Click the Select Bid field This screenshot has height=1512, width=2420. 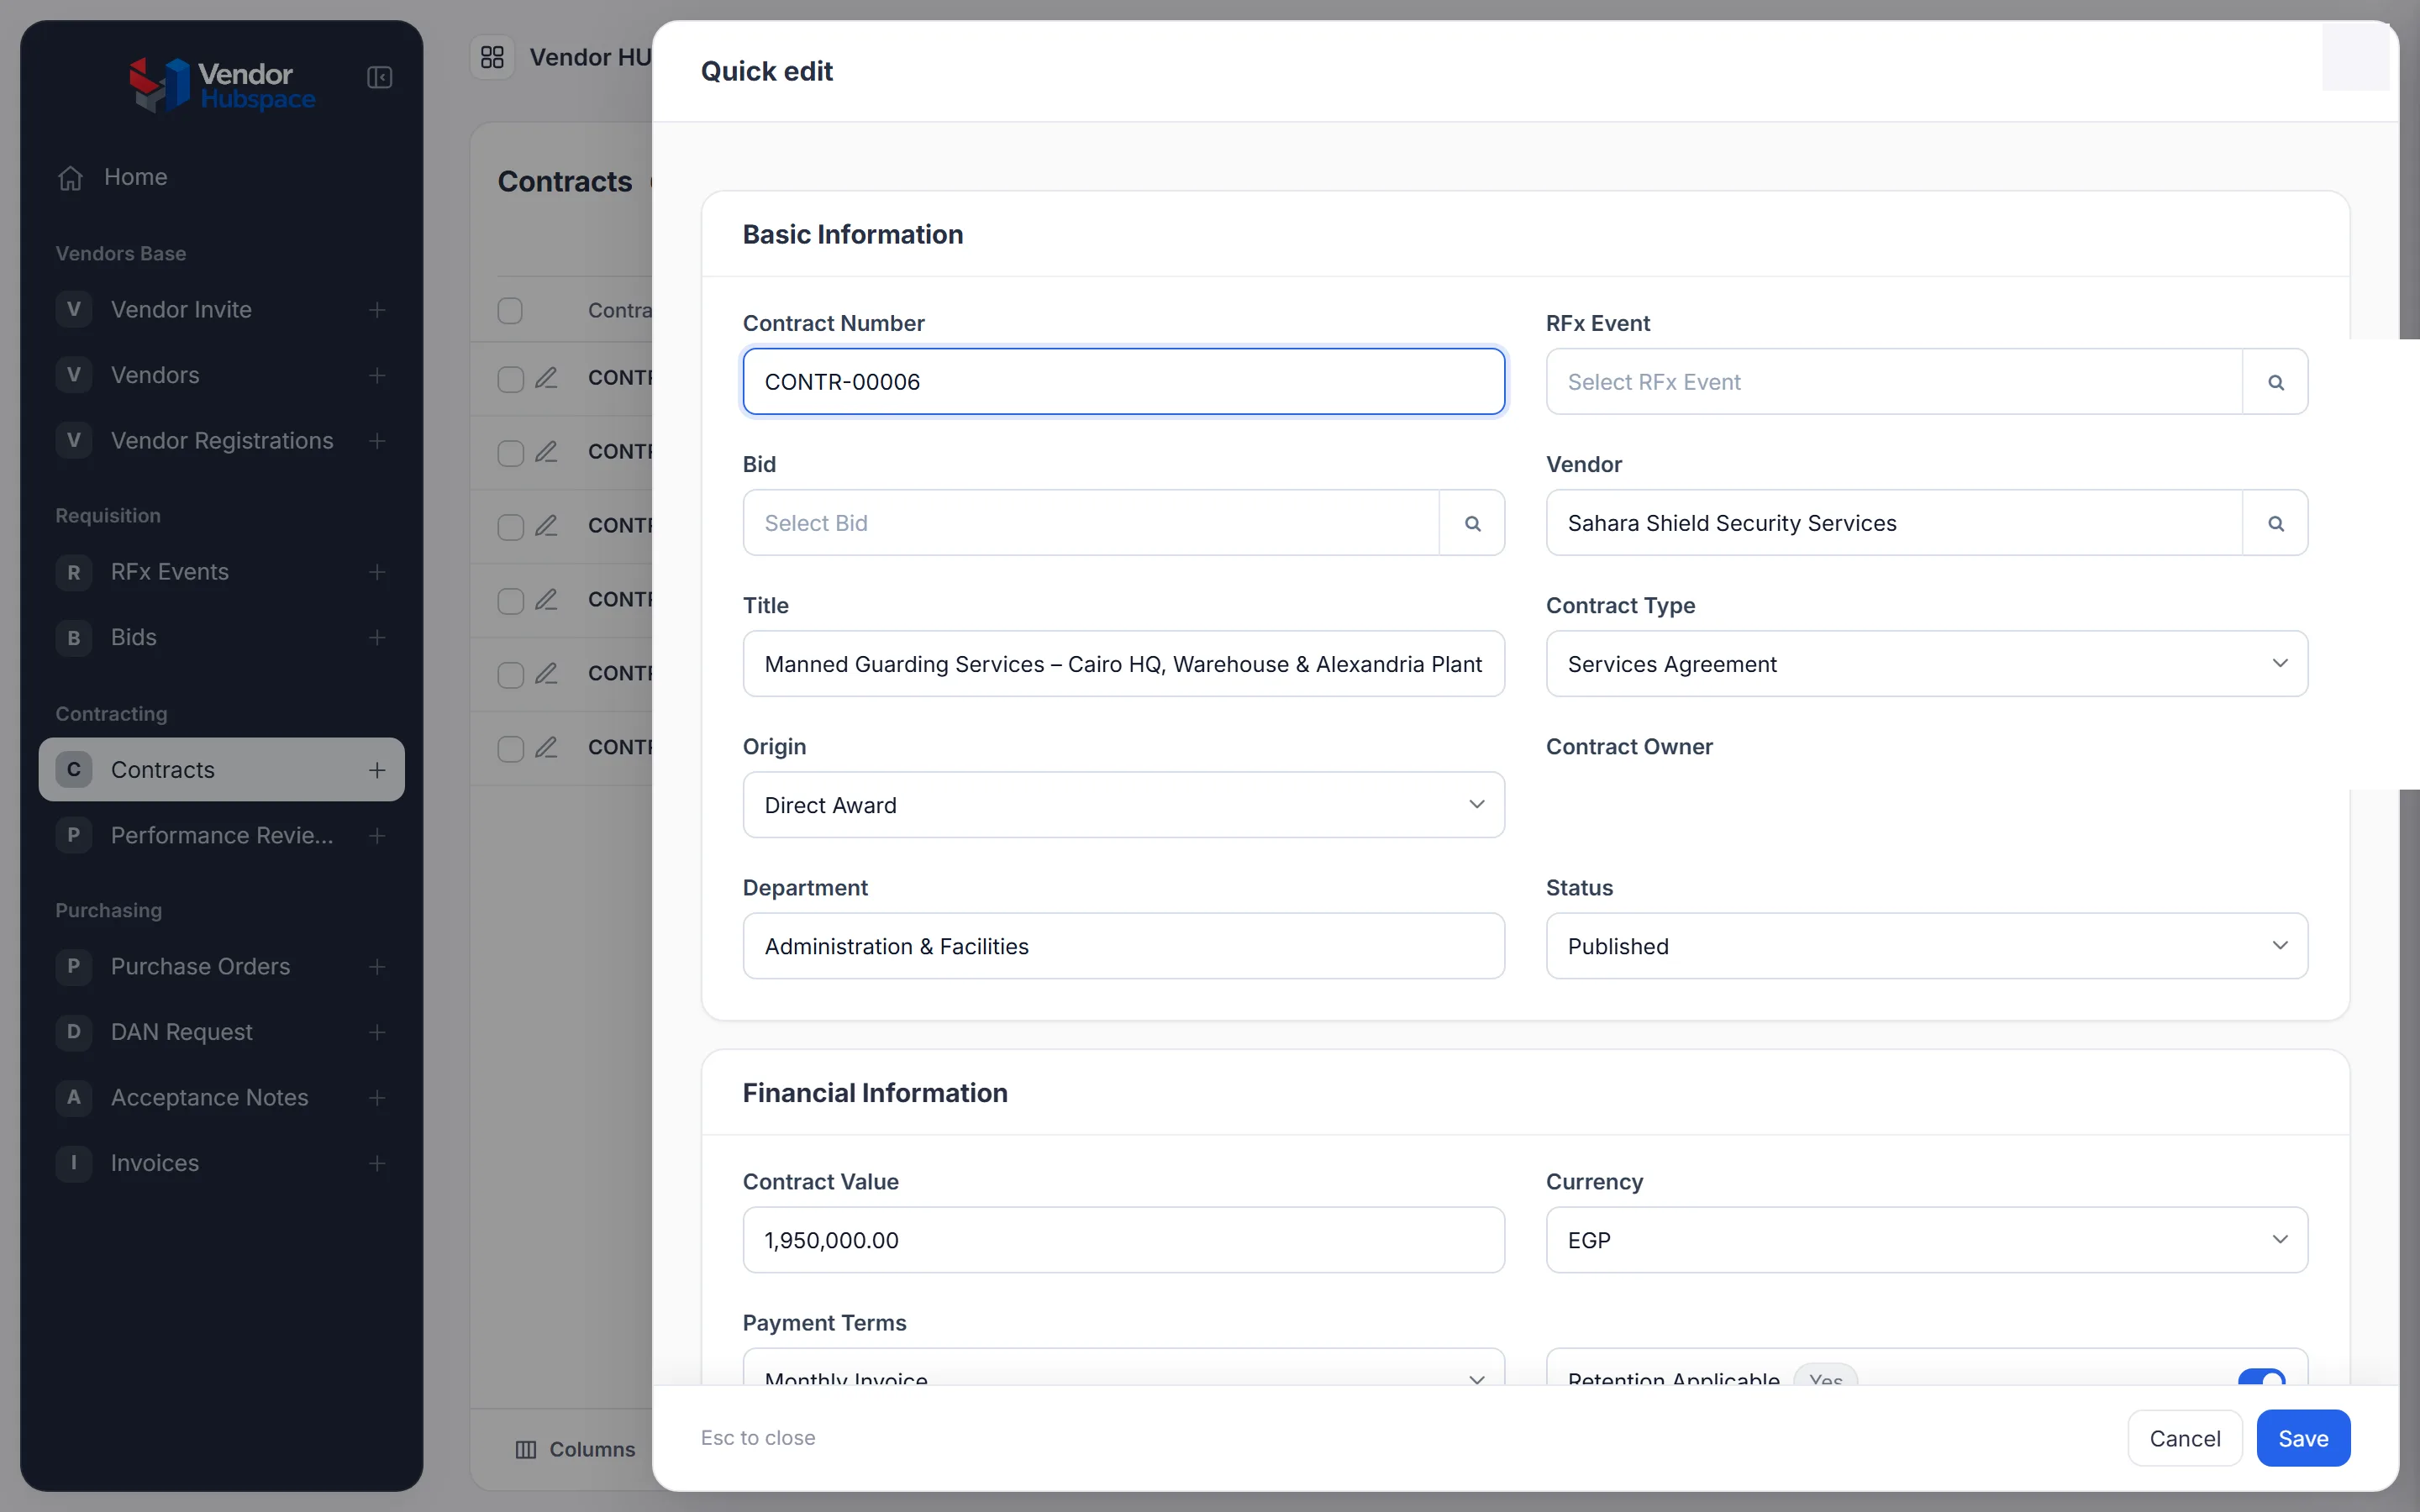tap(1091, 523)
